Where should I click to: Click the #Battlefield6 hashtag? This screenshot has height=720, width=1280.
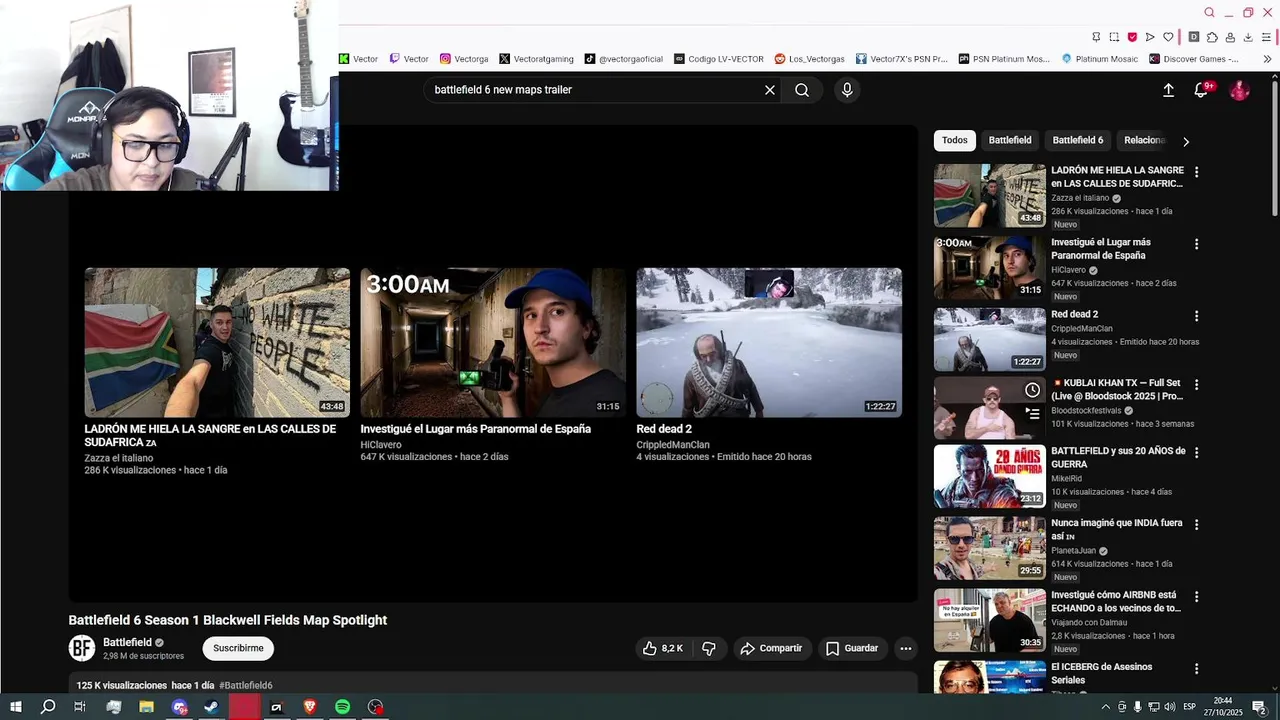point(246,685)
